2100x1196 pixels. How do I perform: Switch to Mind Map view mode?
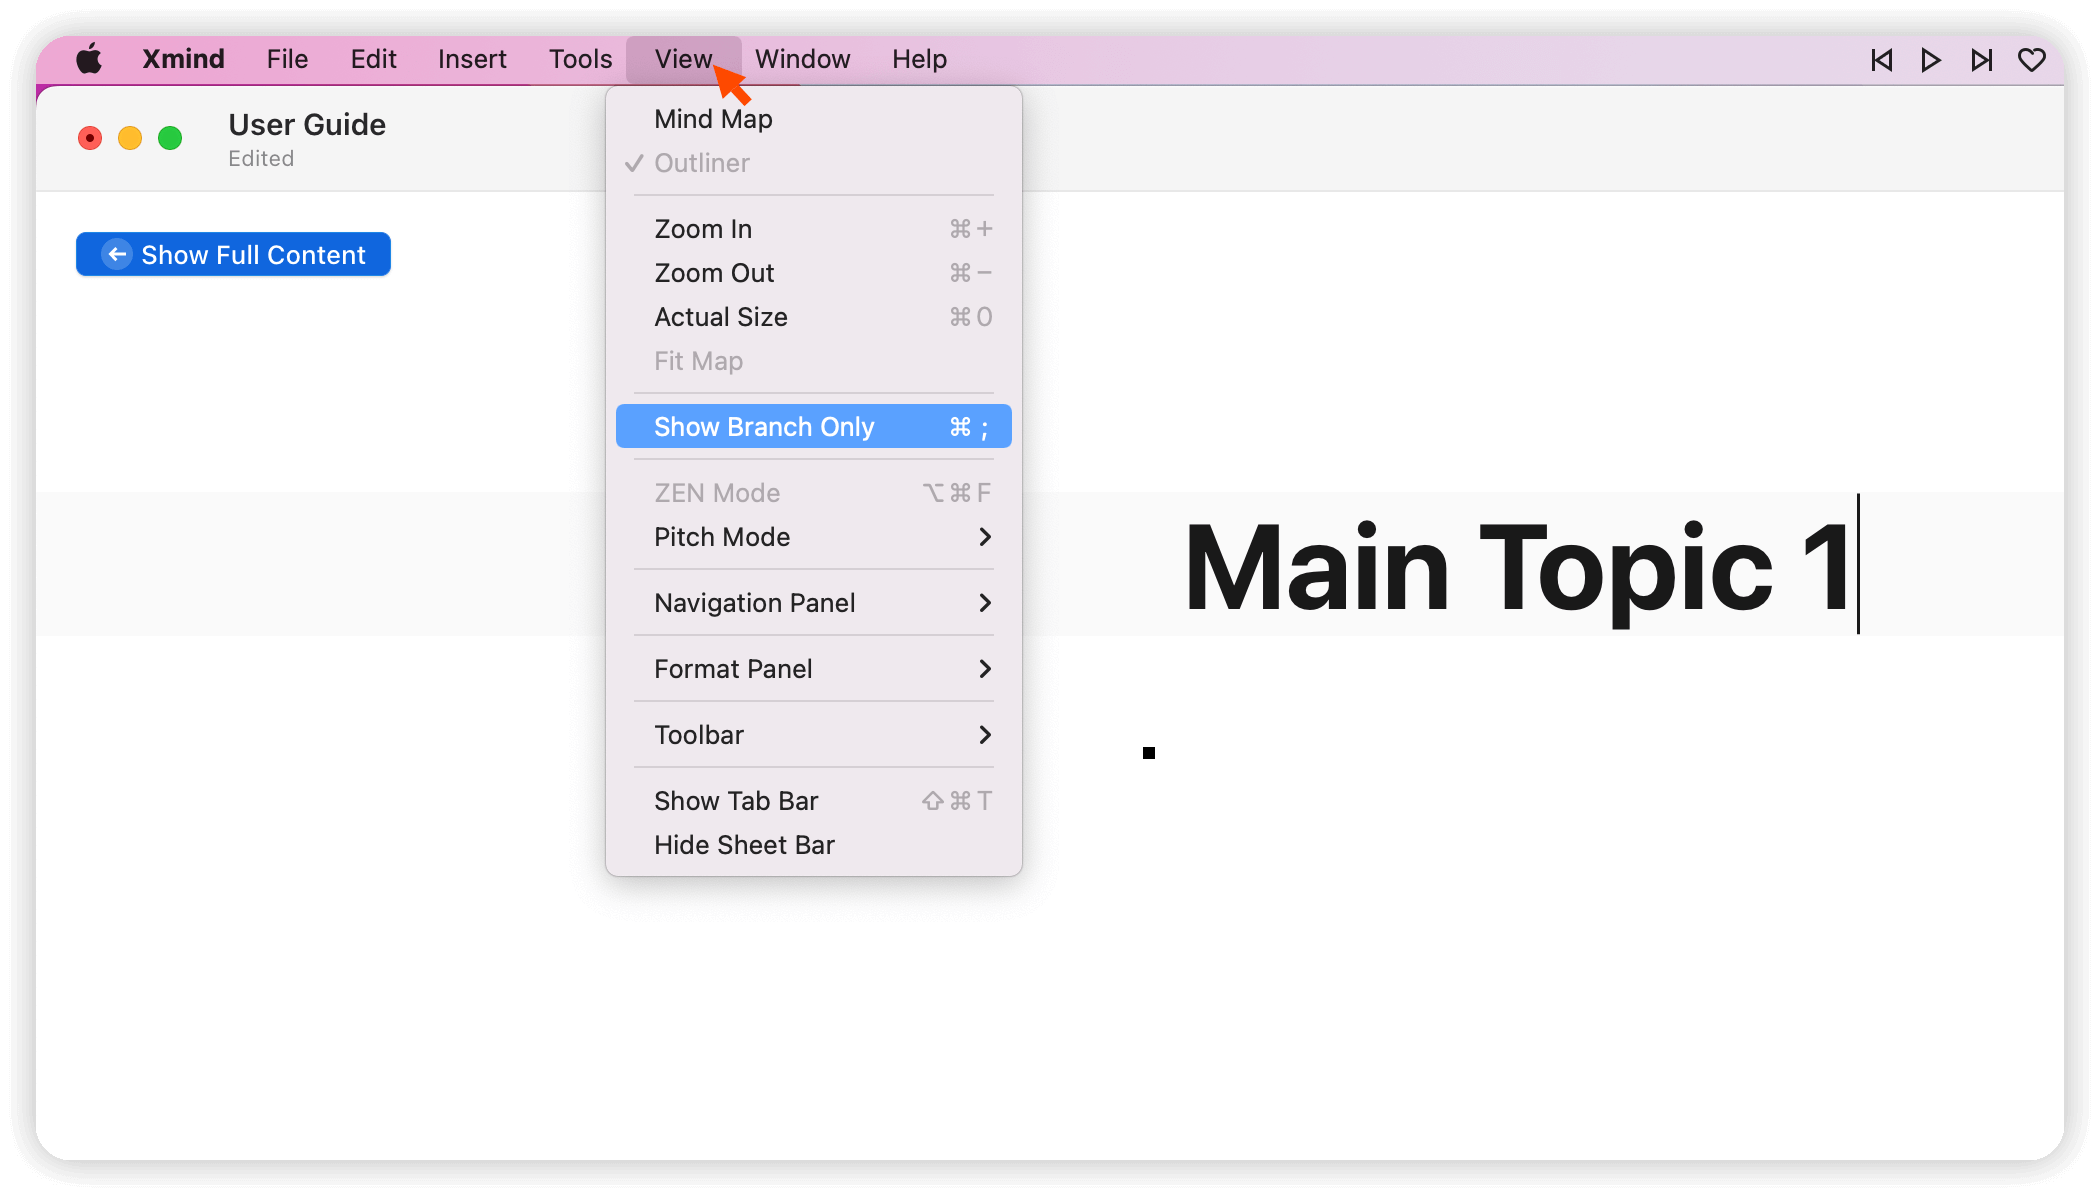point(713,119)
